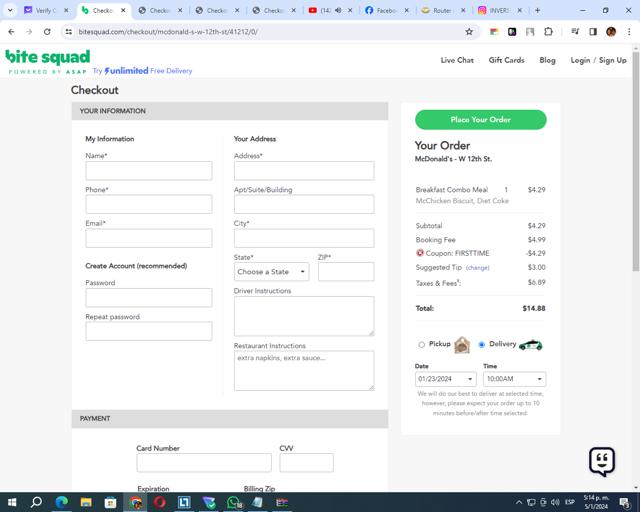
Task: Open the browser extensions puzzle icon
Action: point(549,31)
